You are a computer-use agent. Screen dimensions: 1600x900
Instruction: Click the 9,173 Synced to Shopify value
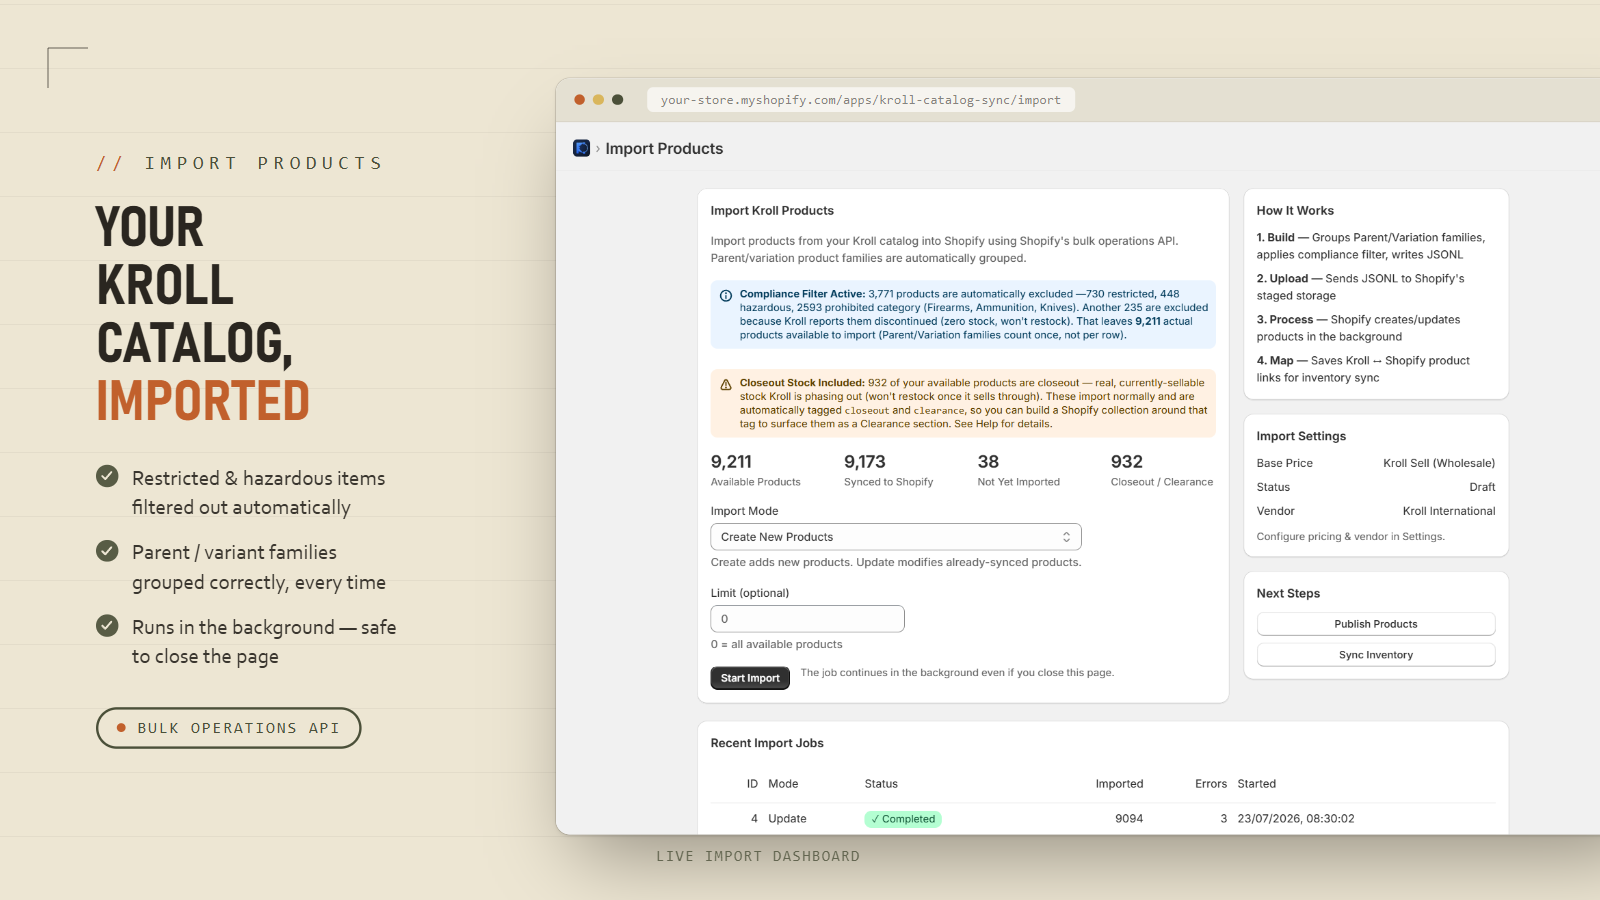(x=865, y=462)
